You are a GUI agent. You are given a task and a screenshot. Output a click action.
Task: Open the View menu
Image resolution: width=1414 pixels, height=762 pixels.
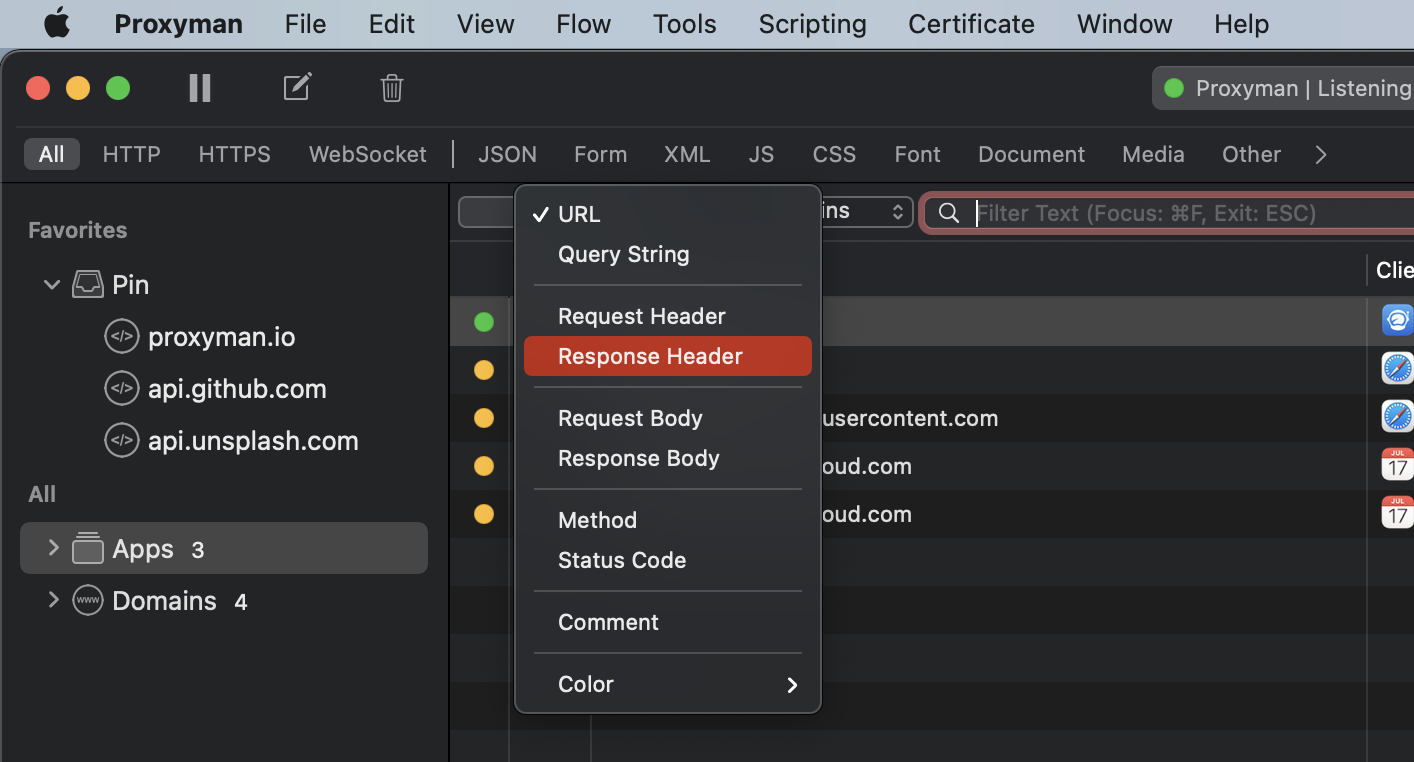click(x=485, y=24)
